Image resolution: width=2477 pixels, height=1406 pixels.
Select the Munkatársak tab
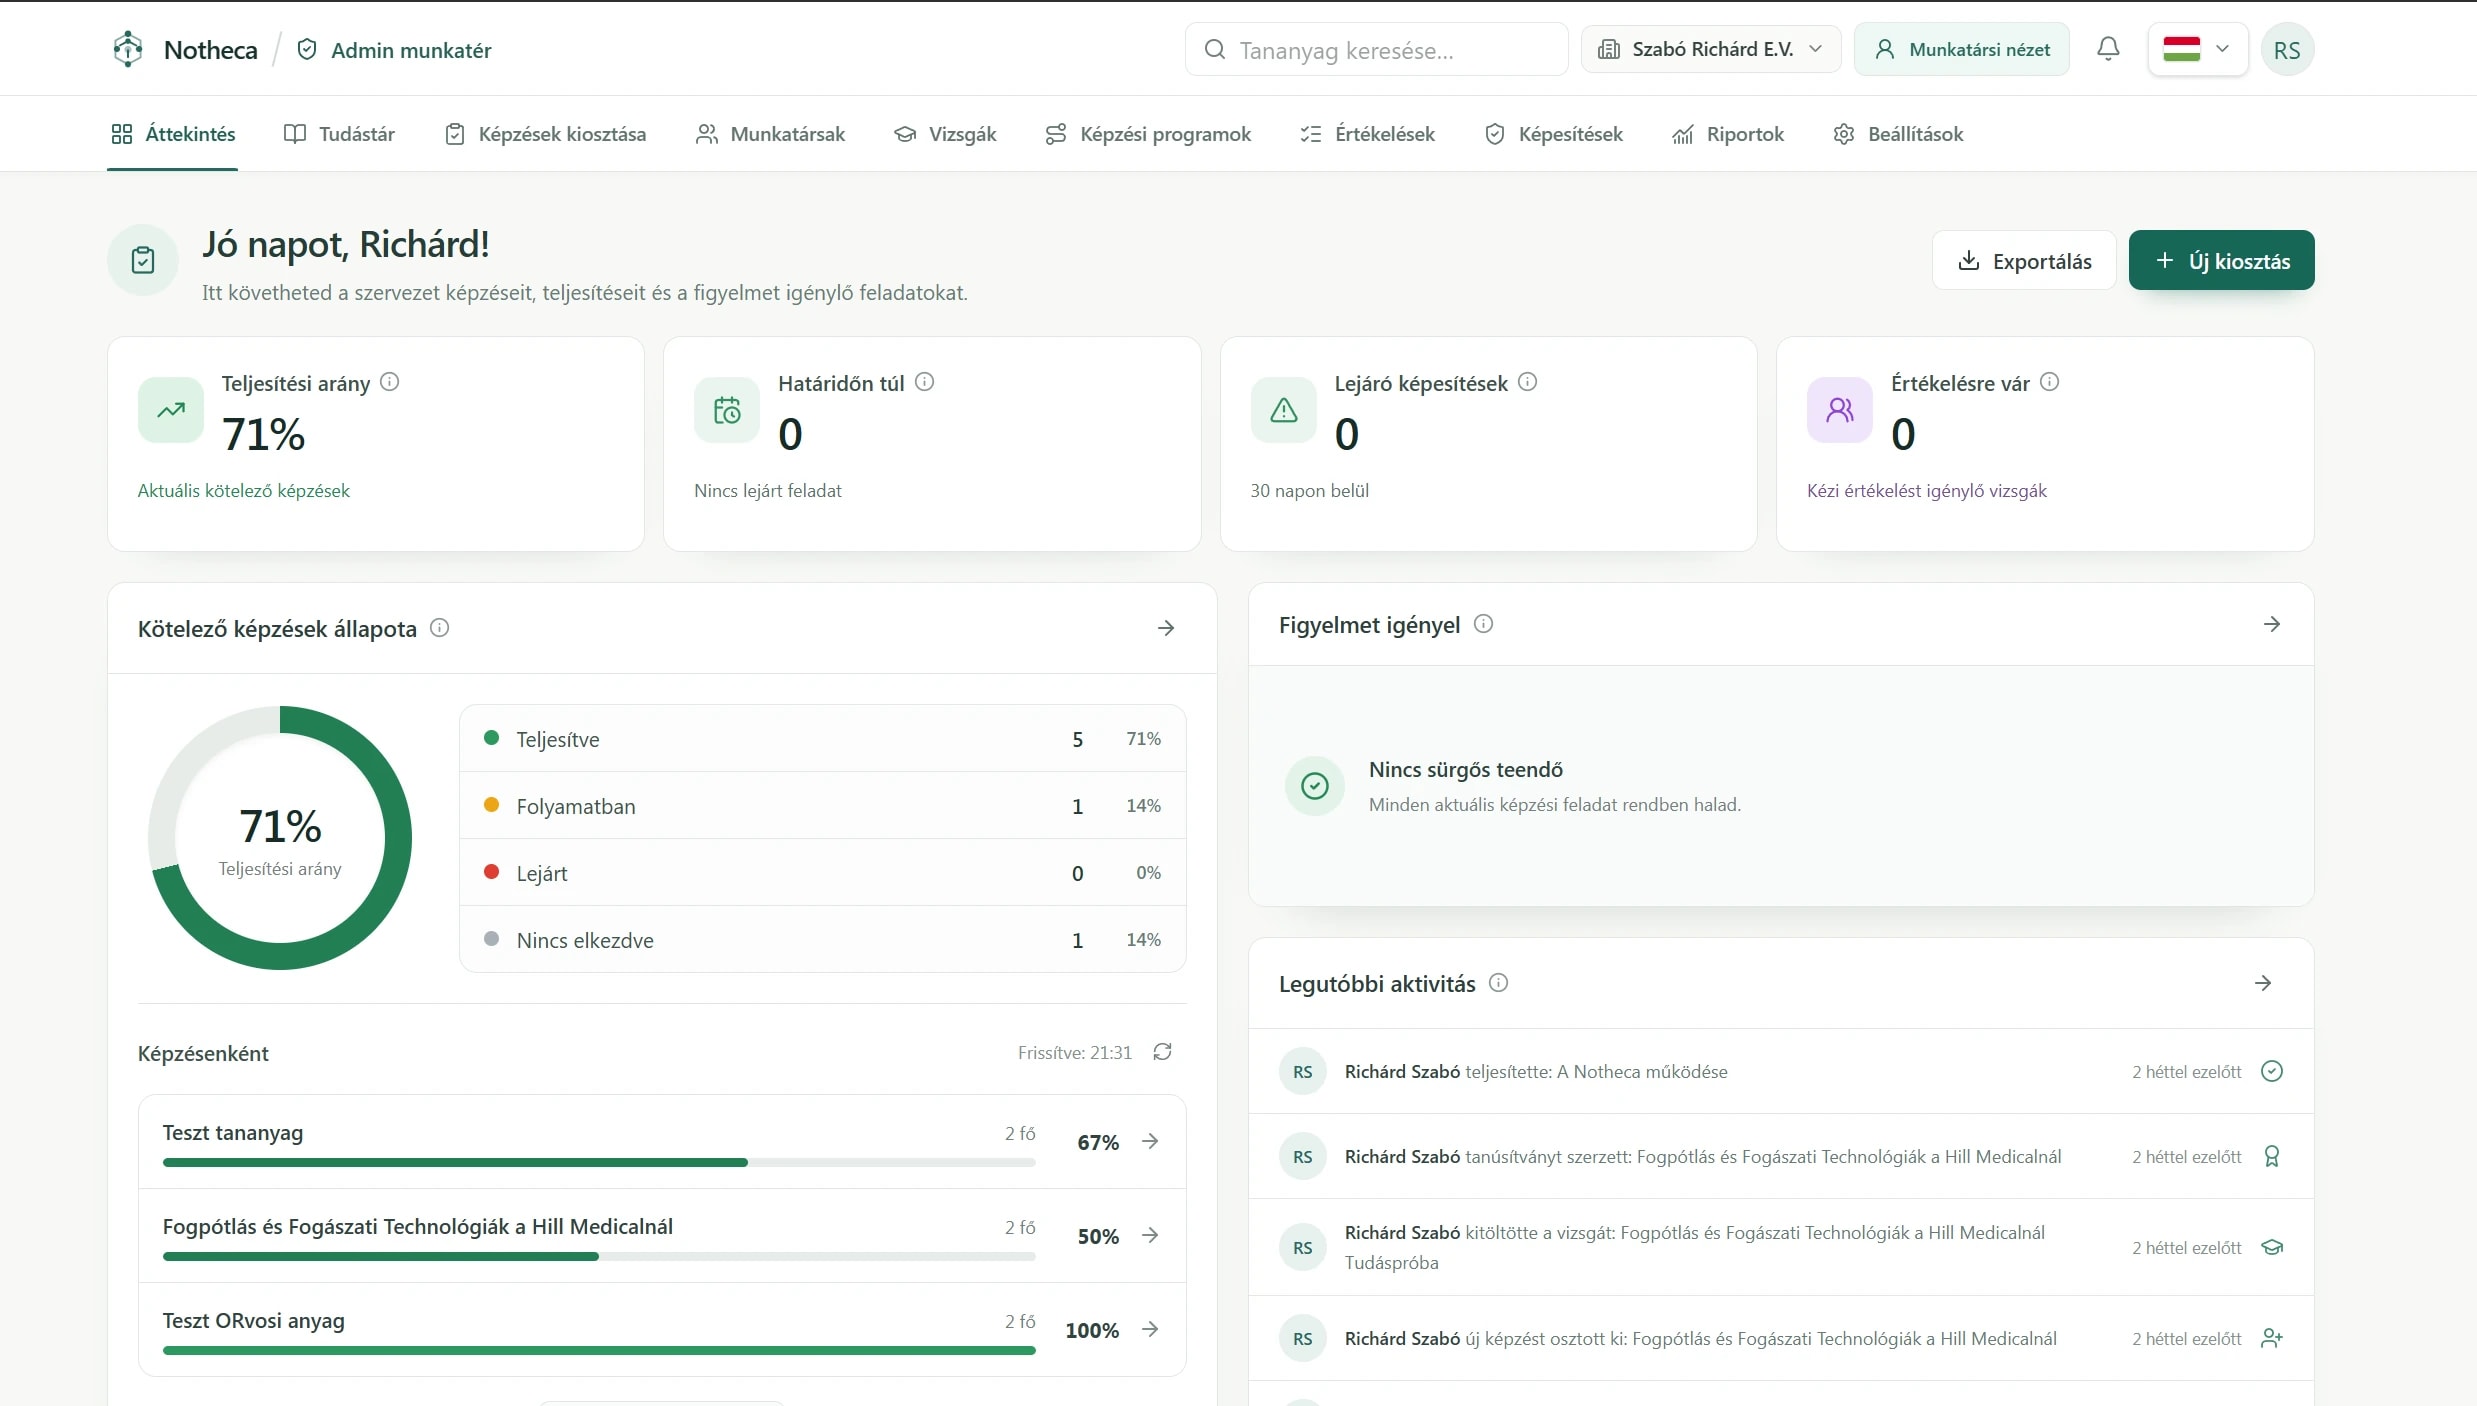tap(770, 134)
